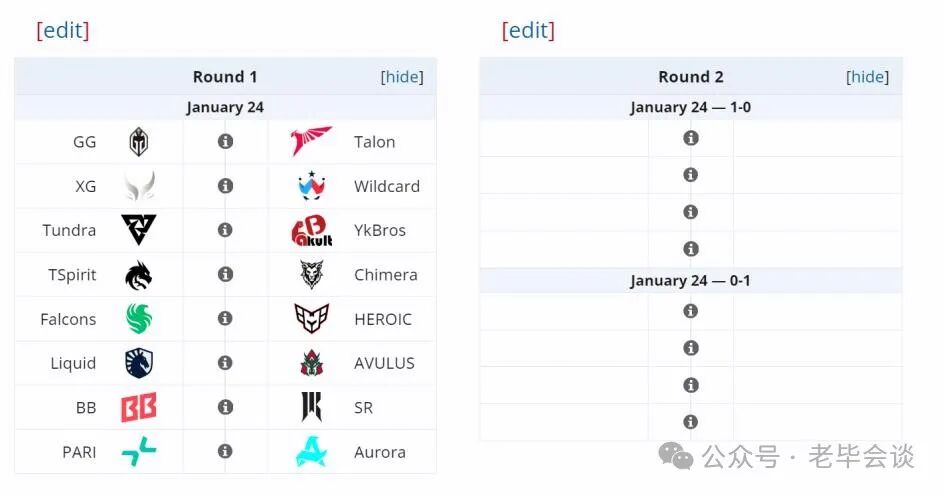The image size is (945, 495).
Task: Open the Chimera wolf logo
Action: [x=311, y=274]
